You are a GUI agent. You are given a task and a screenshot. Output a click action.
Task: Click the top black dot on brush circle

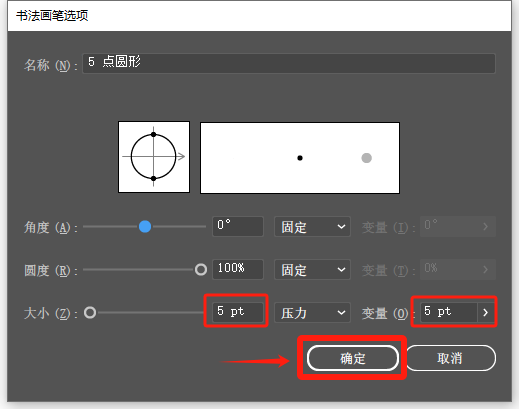coord(153,134)
